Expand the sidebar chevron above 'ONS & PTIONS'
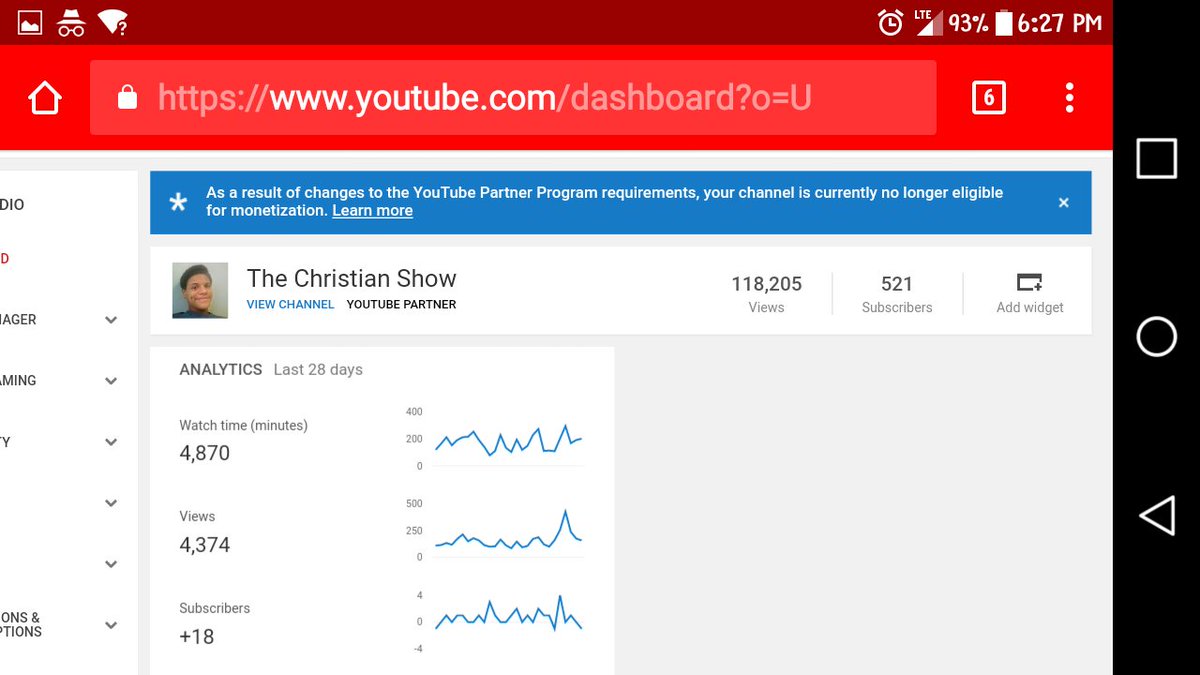 (x=111, y=564)
